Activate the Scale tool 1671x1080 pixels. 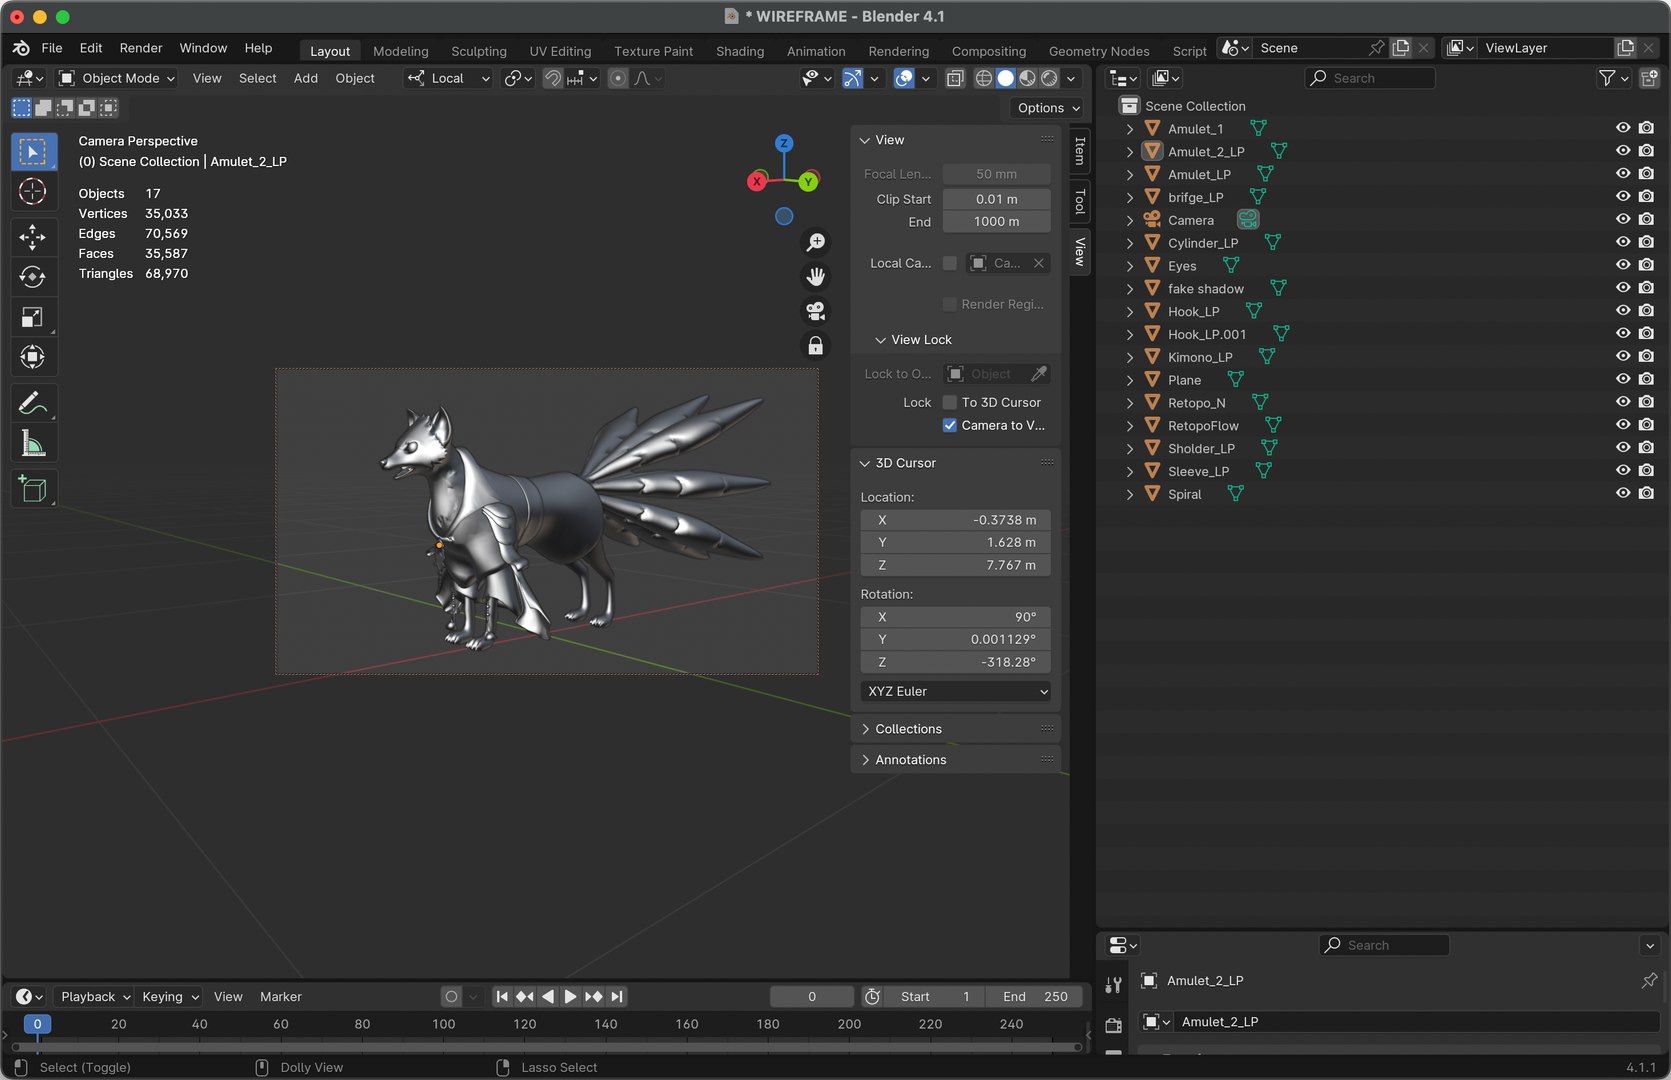[x=32, y=317]
